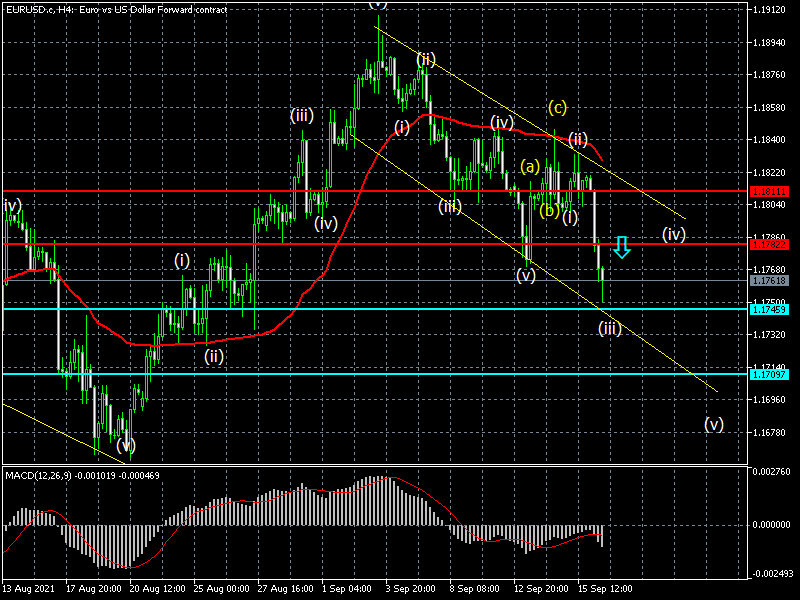Click the red 1.17822 price level tag
Image resolution: width=800 pixels, height=600 pixels.
[x=769, y=244]
